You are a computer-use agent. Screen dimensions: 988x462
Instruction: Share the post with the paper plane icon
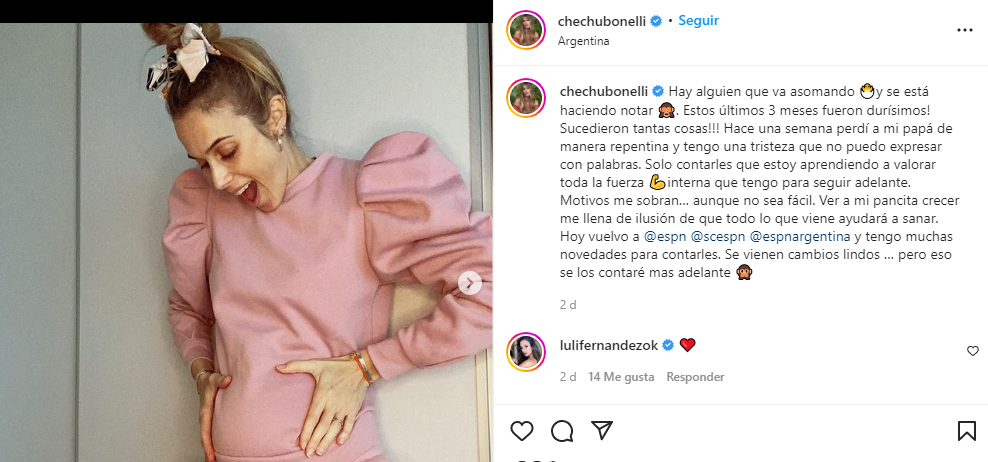click(602, 430)
